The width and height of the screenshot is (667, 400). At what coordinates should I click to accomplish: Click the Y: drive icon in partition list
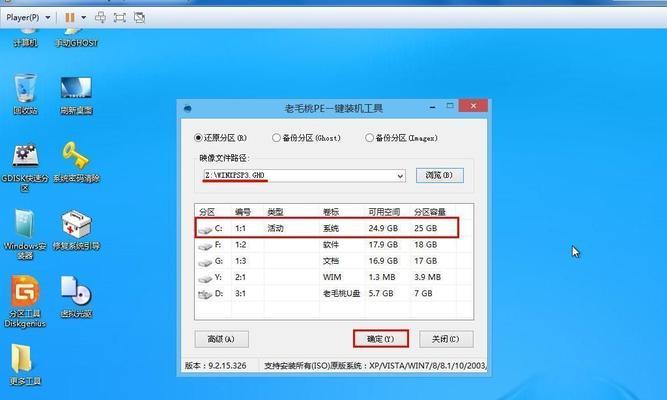point(205,277)
